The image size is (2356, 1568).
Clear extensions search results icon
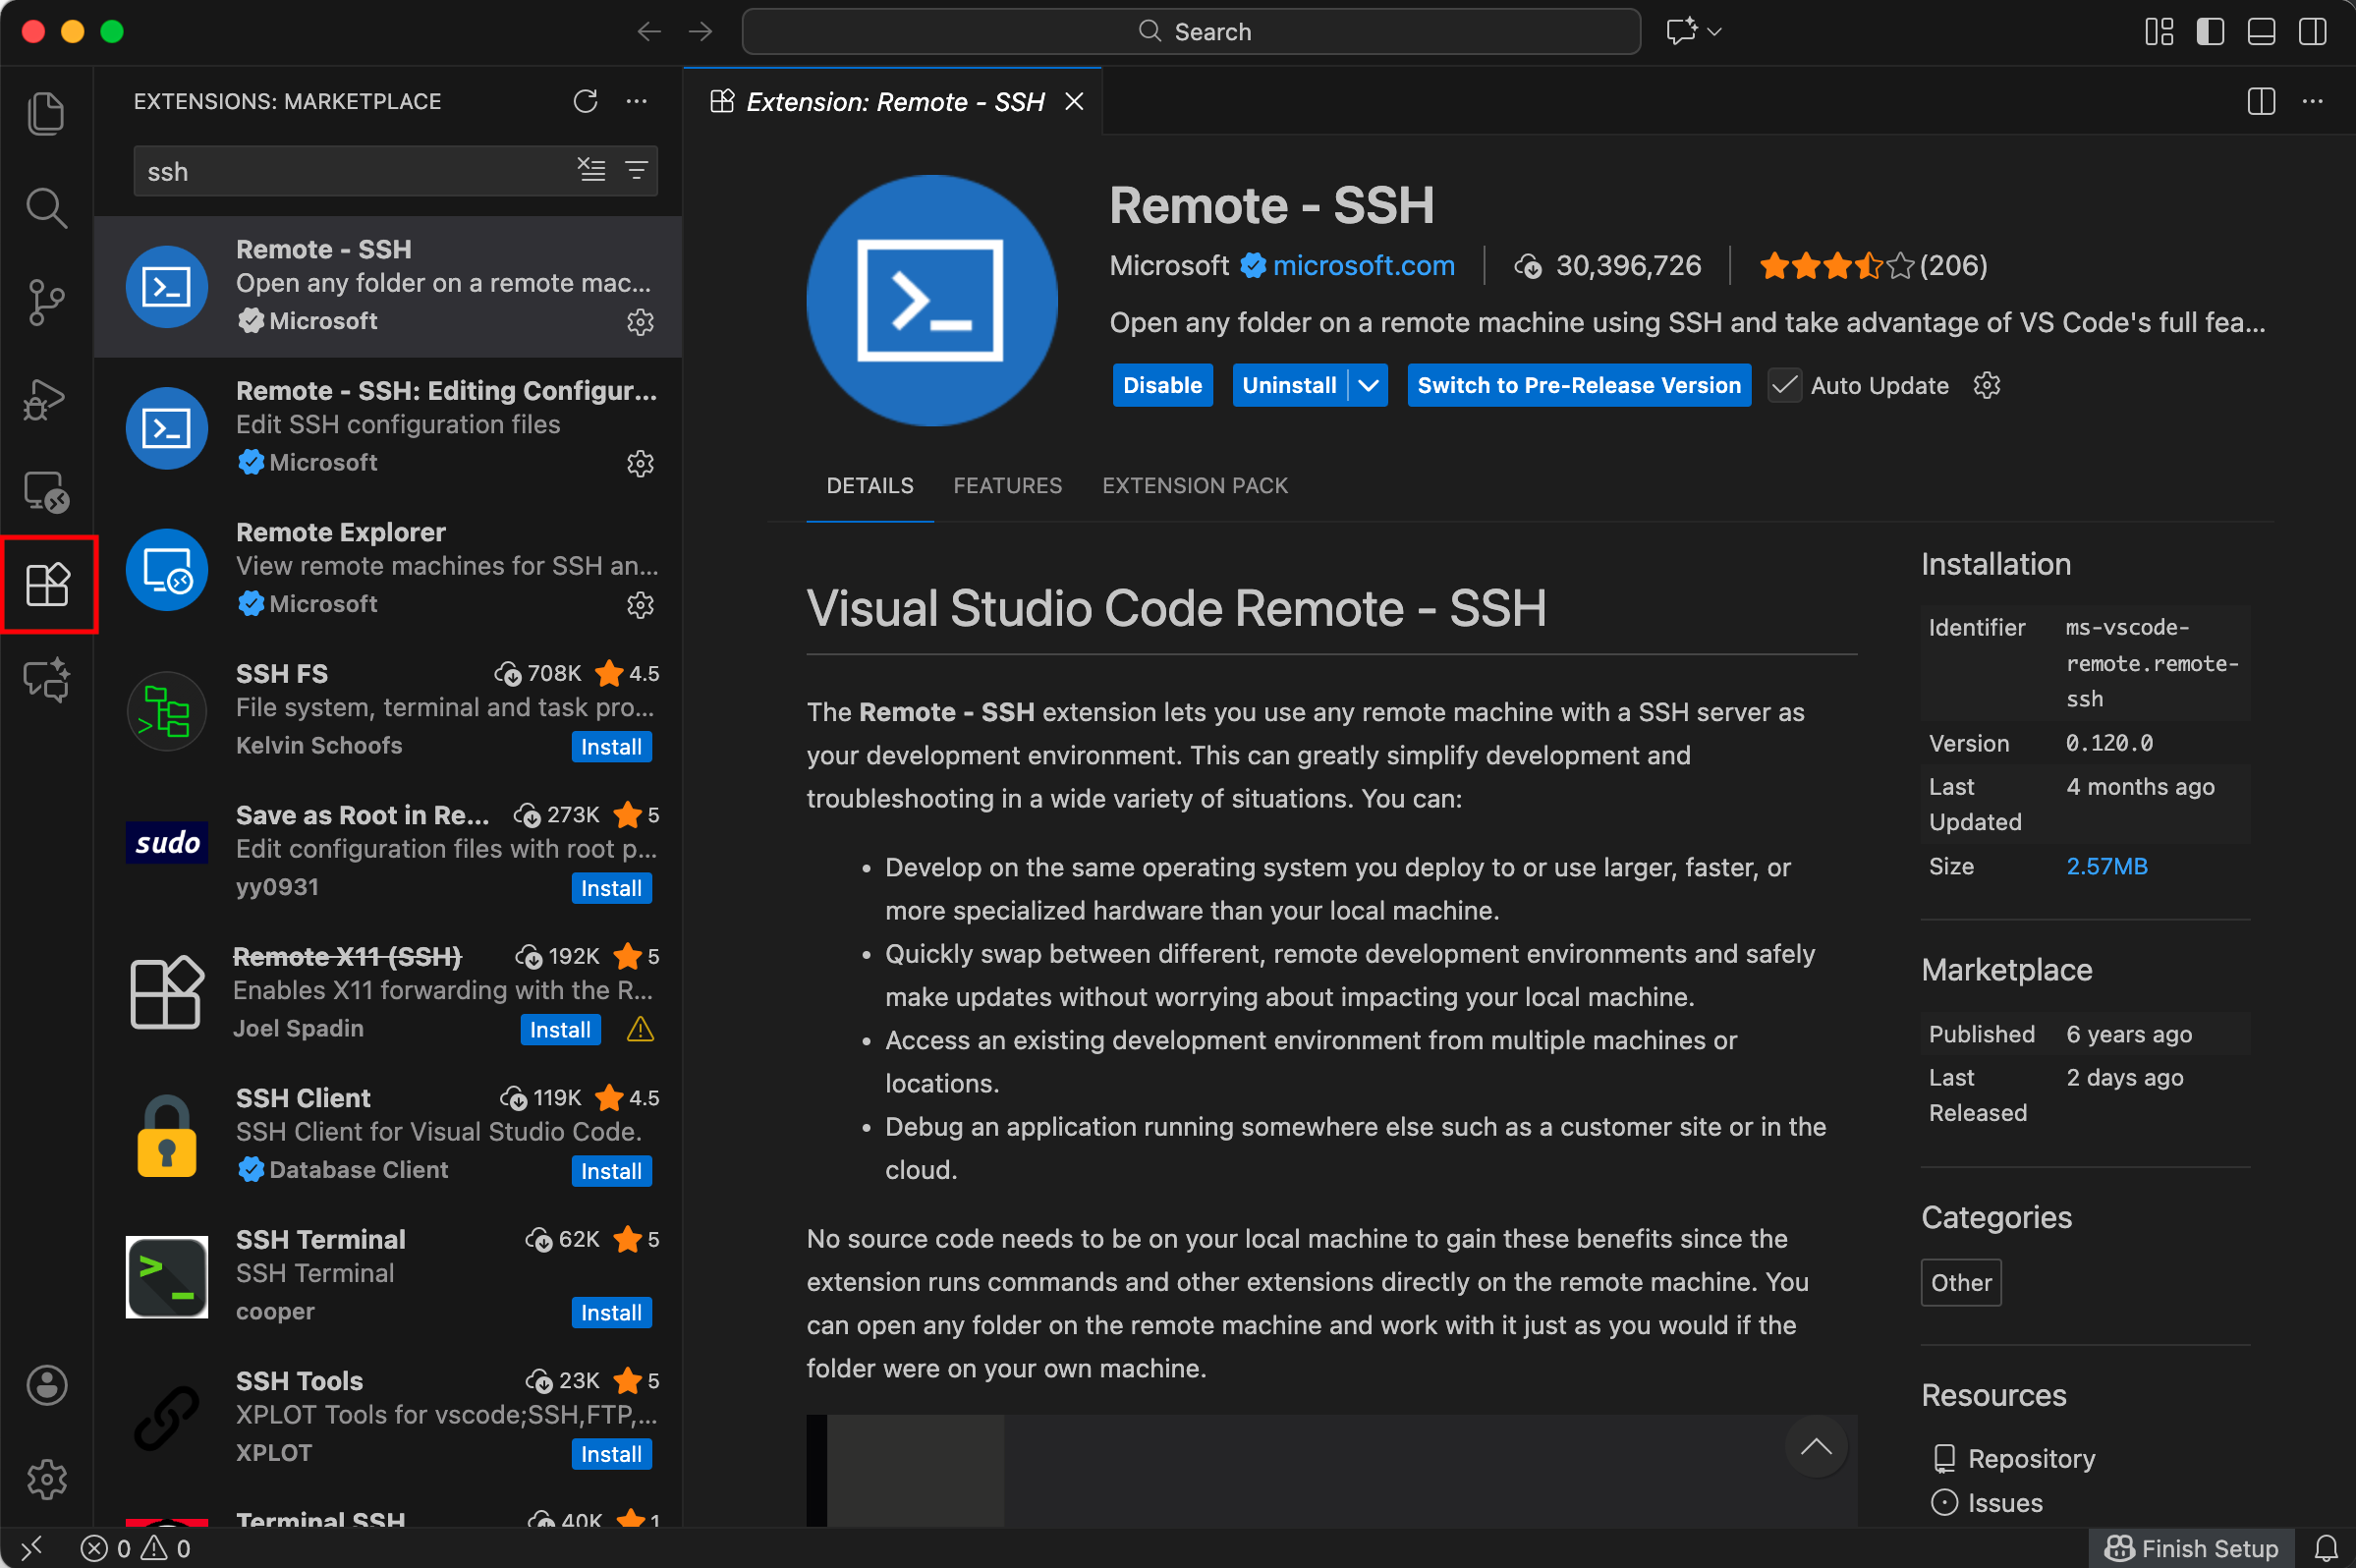[x=591, y=170]
